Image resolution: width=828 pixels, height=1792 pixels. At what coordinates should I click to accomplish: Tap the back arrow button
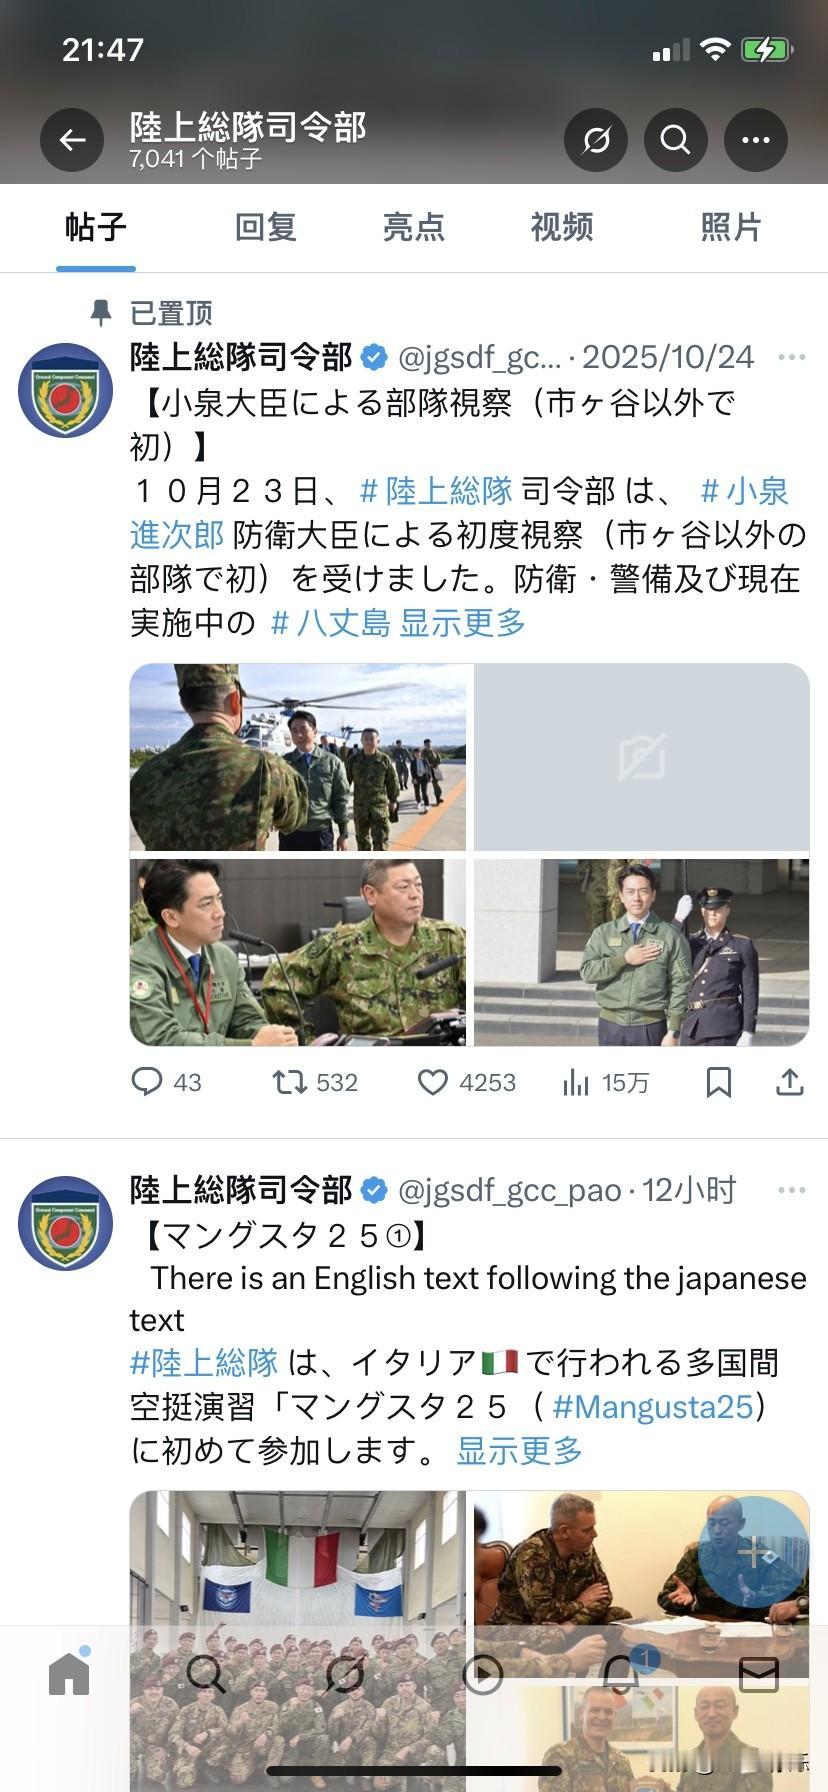(x=72, y=140)
